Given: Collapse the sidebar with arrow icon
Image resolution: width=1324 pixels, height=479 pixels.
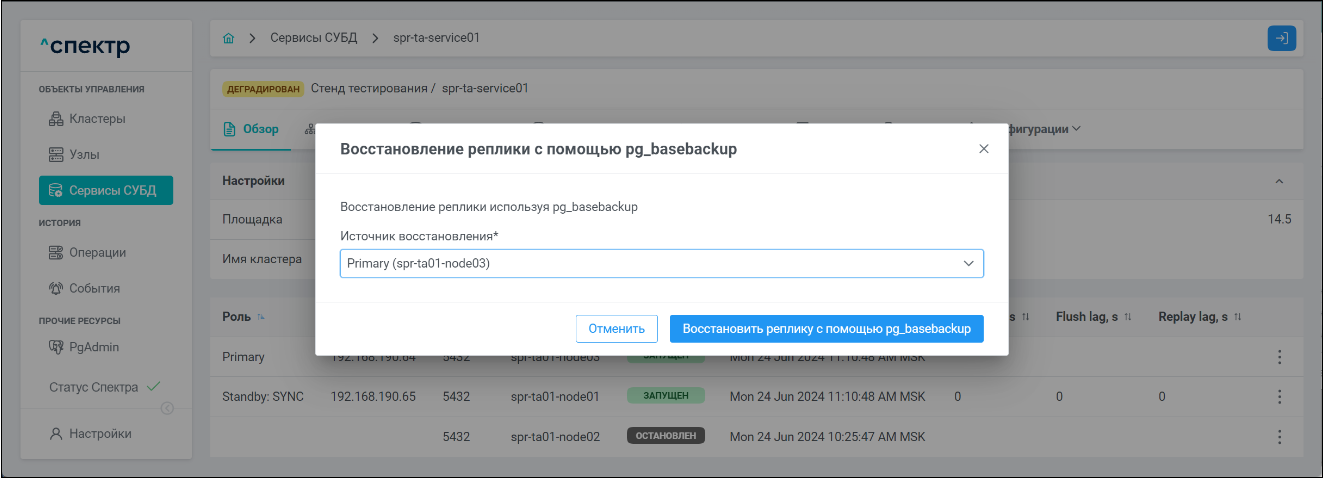Looking at the screenshot, I should click(x=167, y=408).
